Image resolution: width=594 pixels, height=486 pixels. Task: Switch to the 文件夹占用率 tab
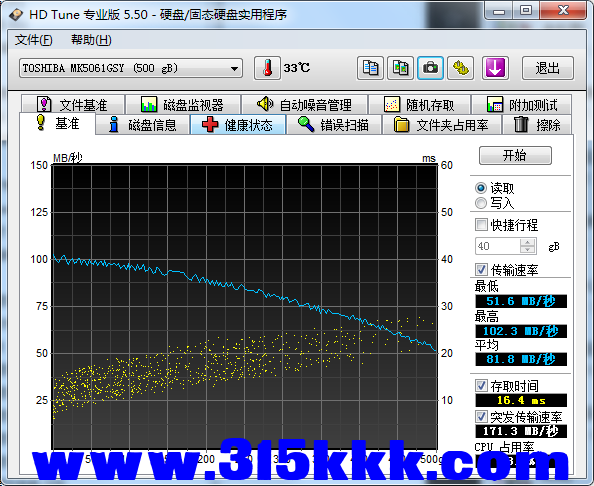(442, 125)
